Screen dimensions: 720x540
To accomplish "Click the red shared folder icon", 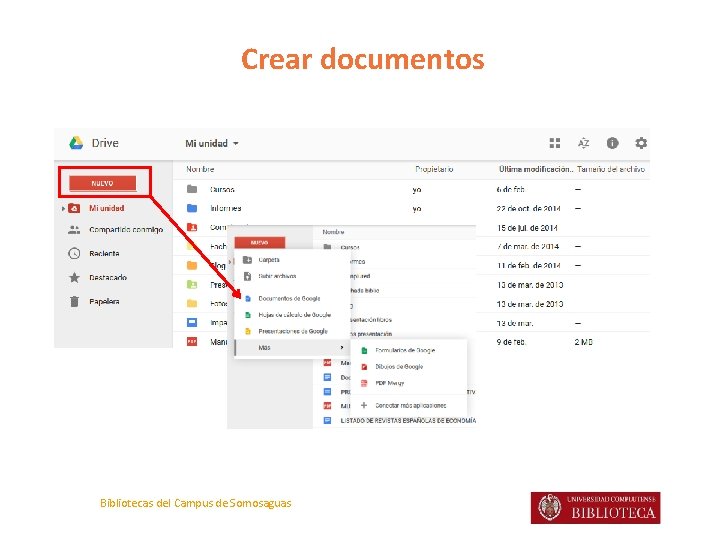I will tap(192, 227).
